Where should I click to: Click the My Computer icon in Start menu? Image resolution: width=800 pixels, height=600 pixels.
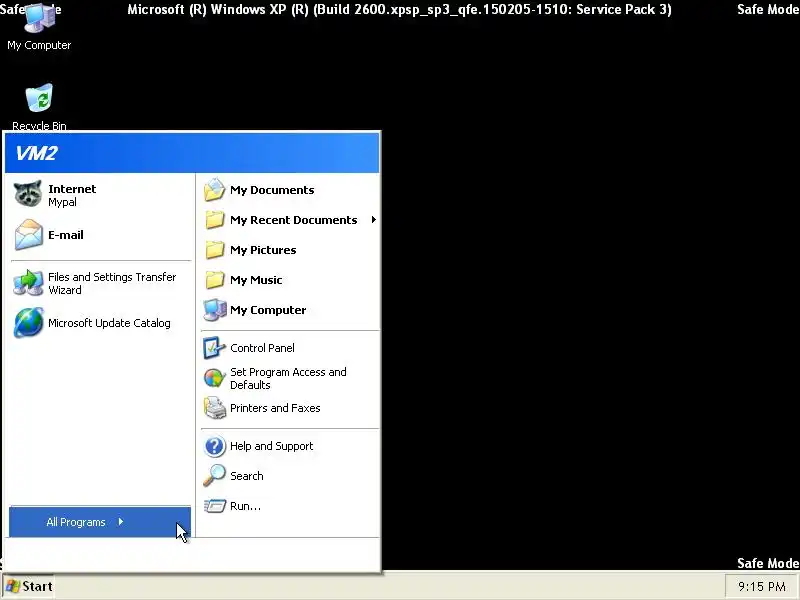point(215,310)
